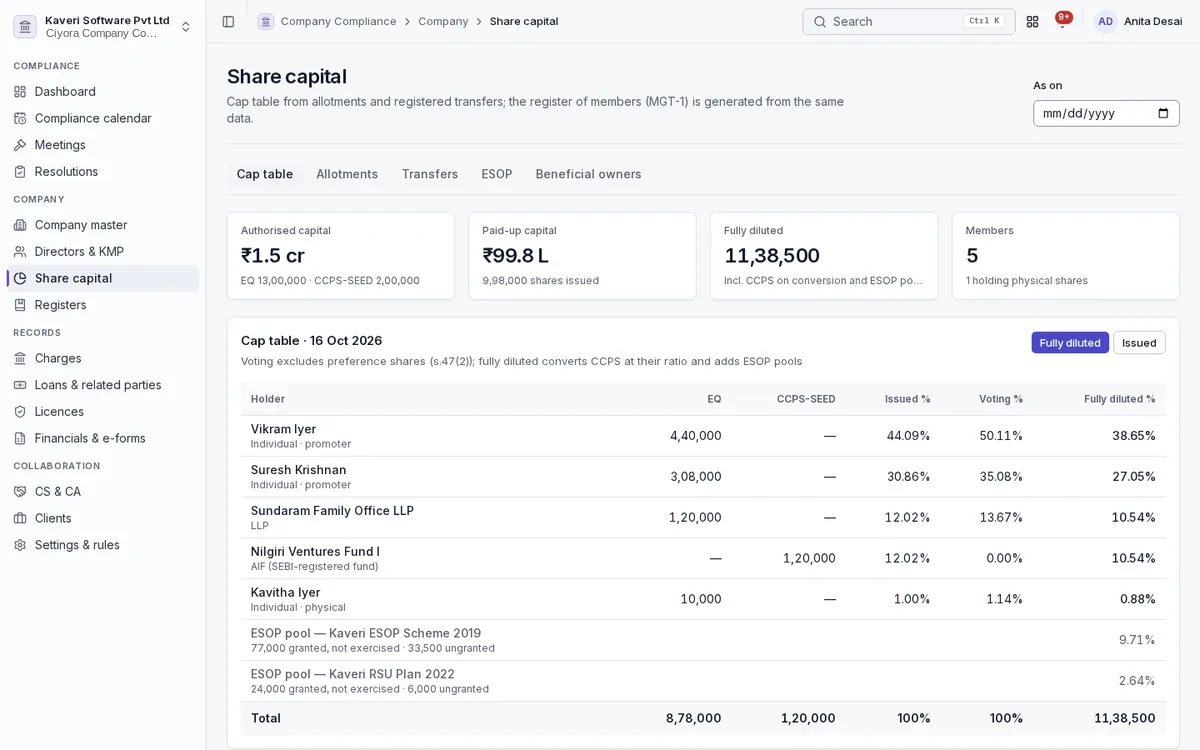Expand the Kaveri Software company switcher

[x=103, y=26]
